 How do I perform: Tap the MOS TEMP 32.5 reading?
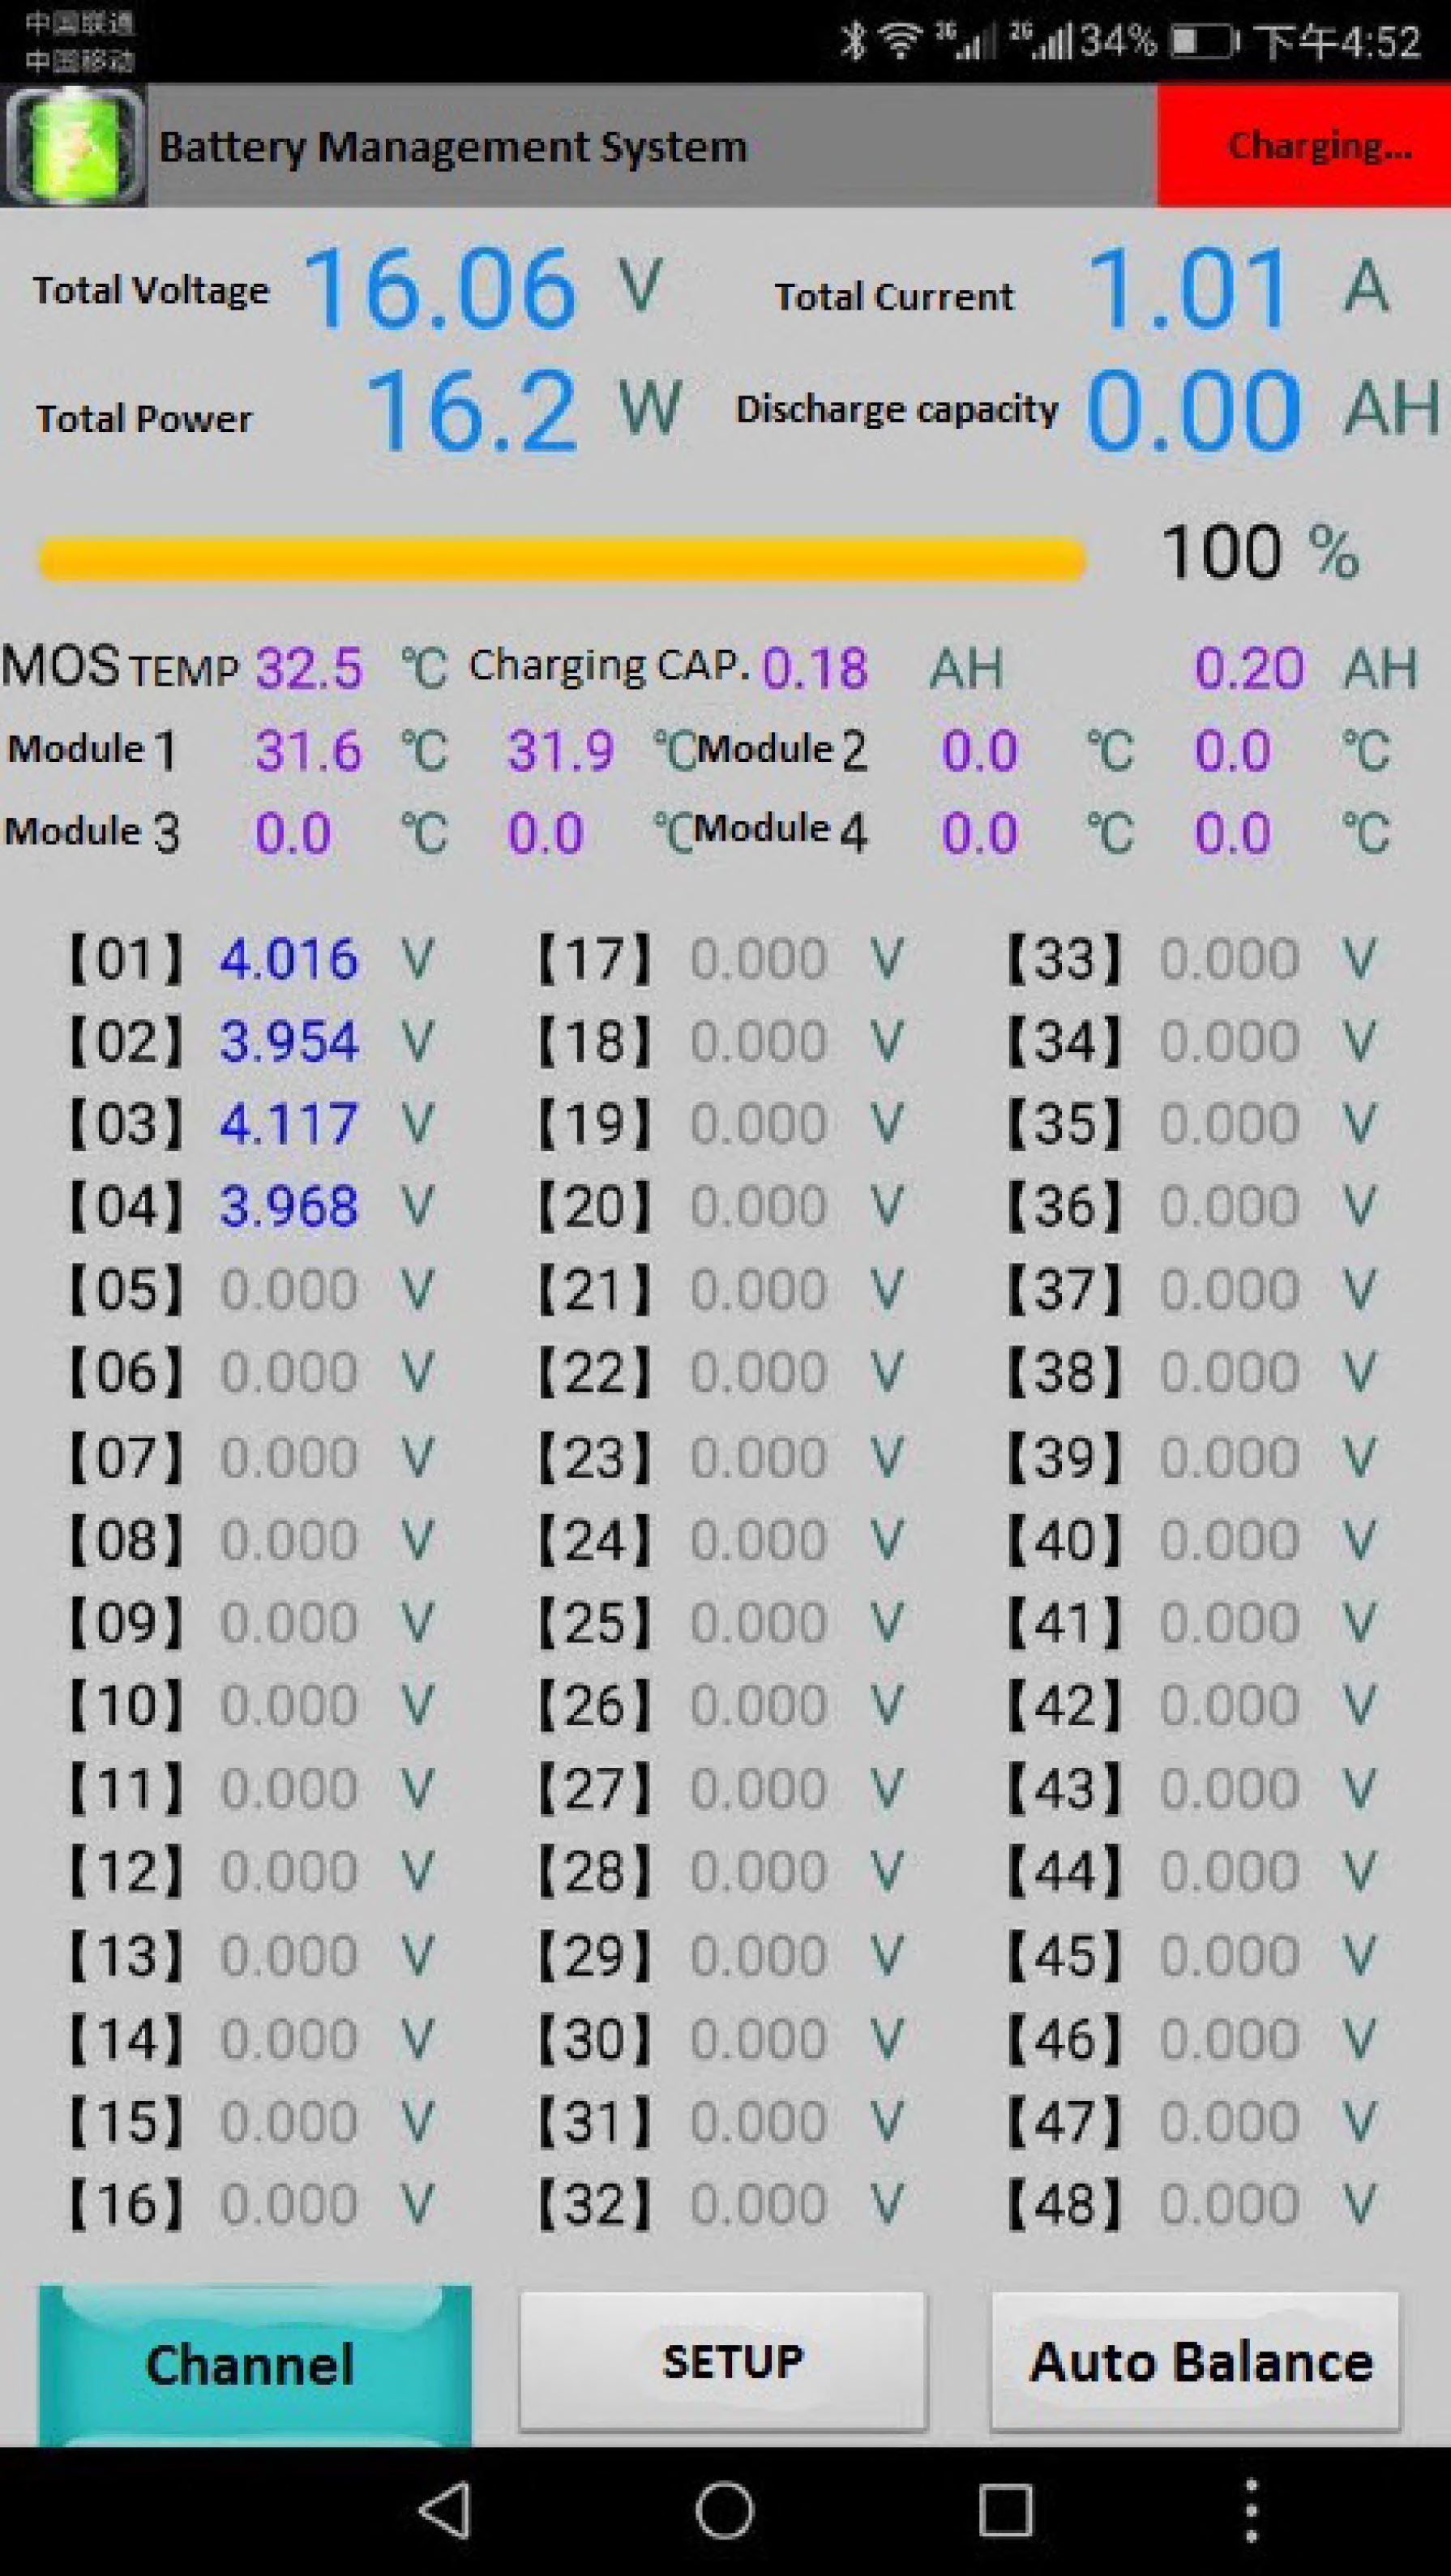tap(308, 668)
